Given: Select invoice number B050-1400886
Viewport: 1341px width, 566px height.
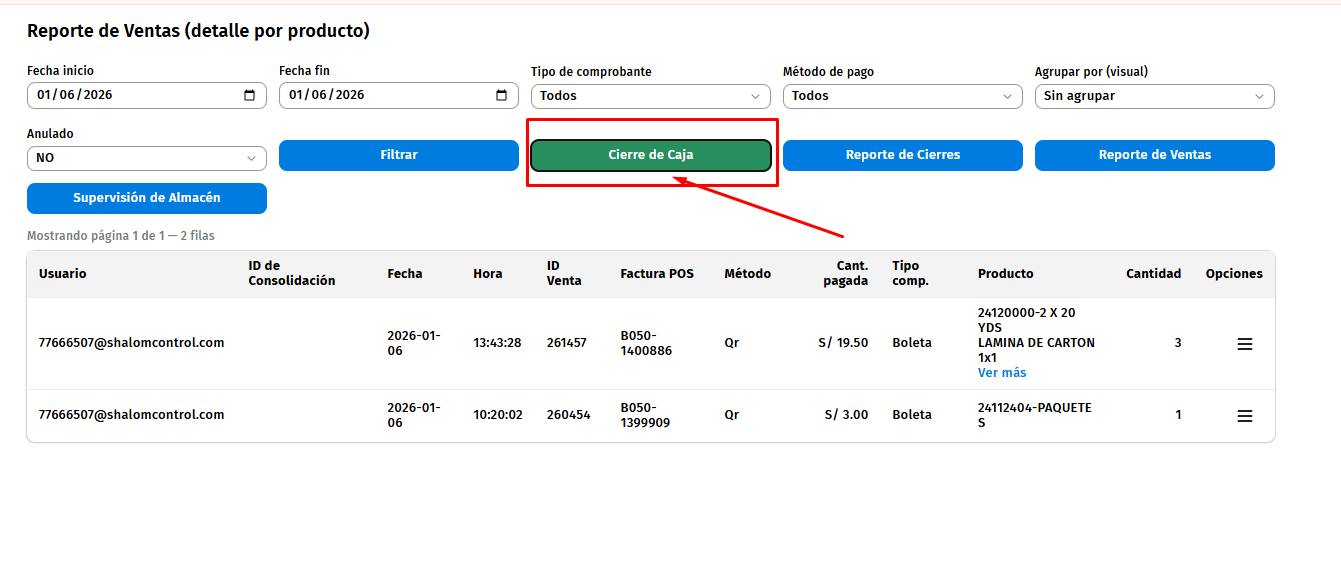Looking at the screenshot, I should coord(646,343).
